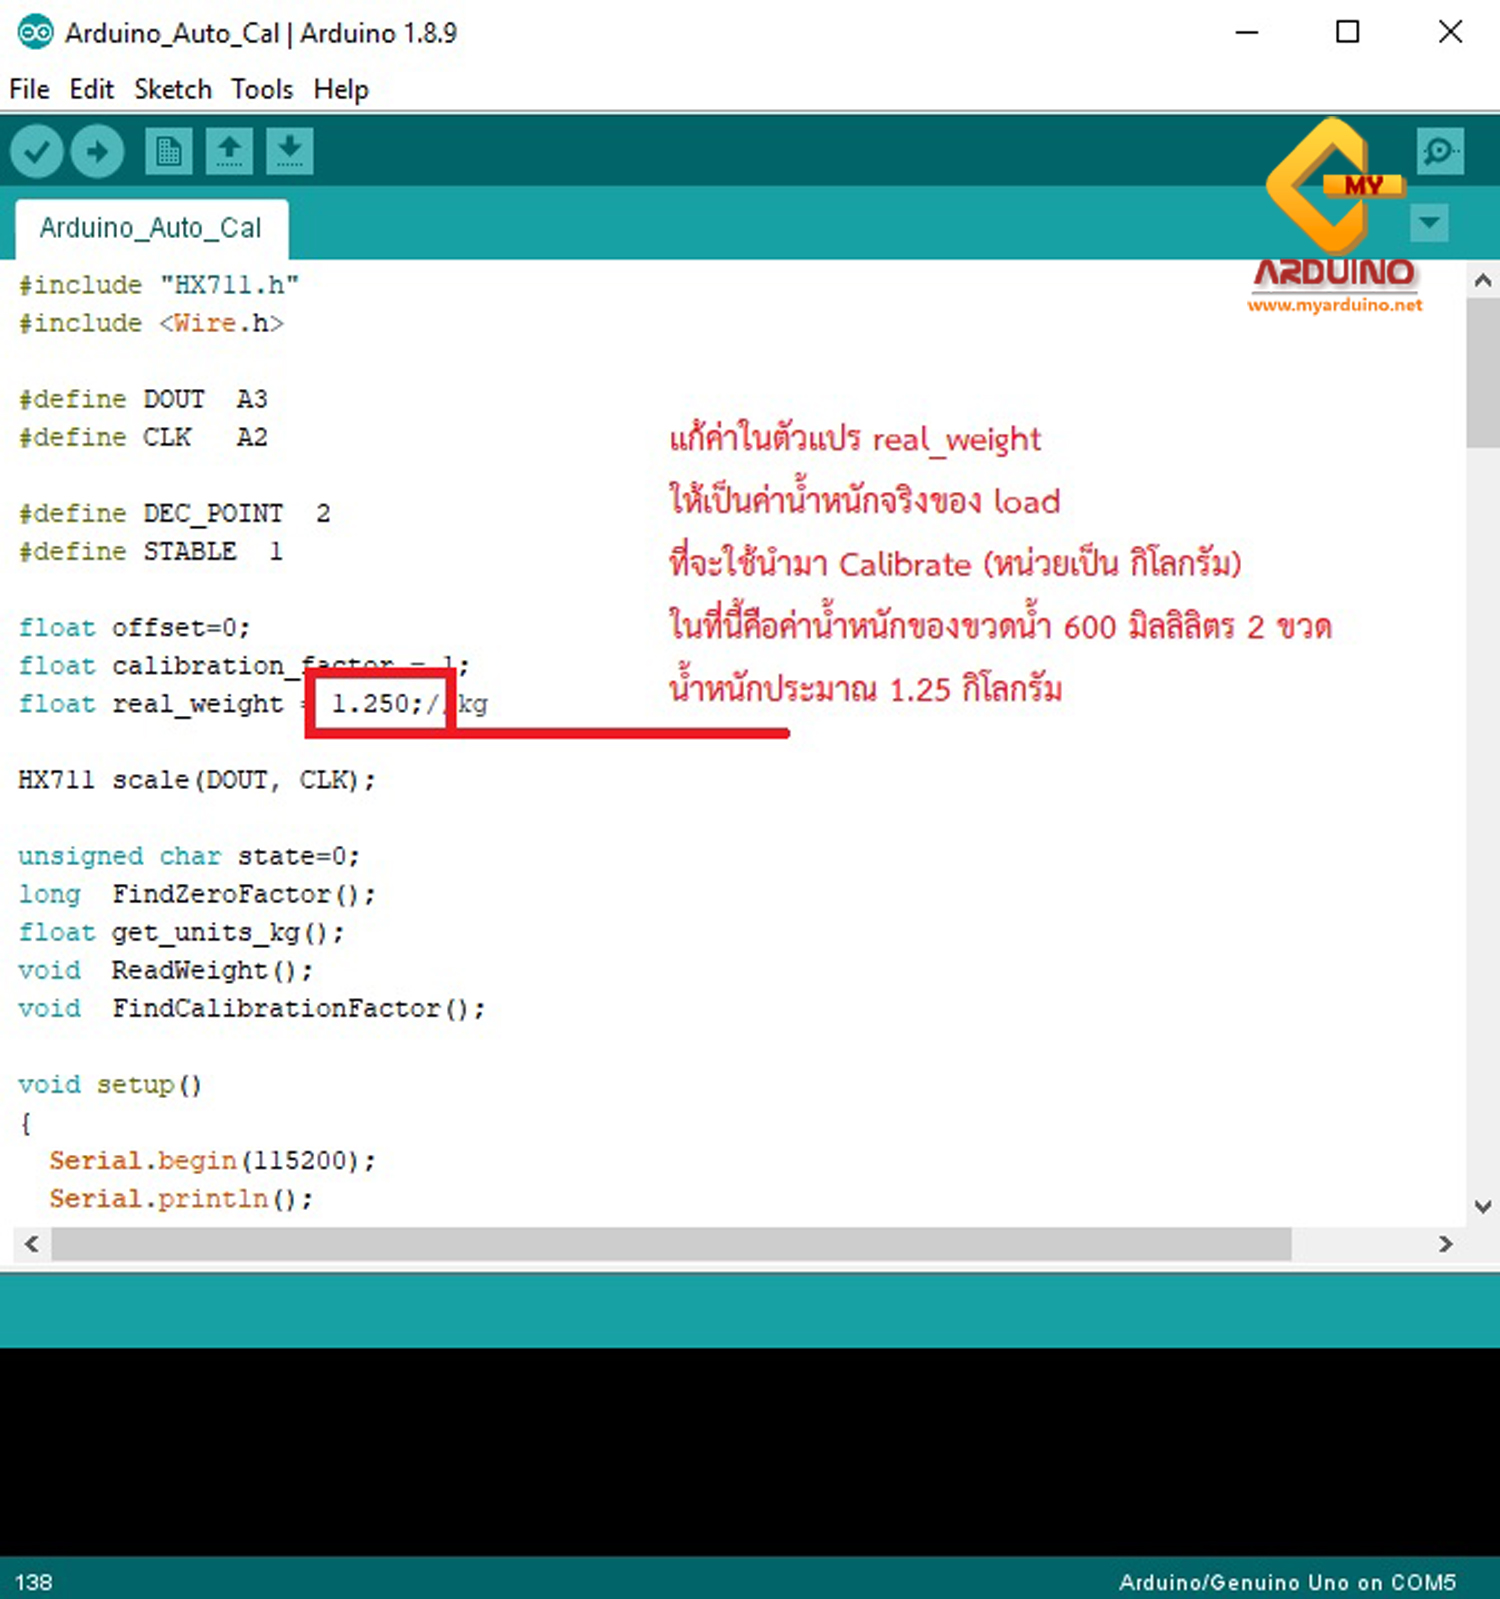The width and height of the screenshot is (1500, 1599).
Task: Open the Edit menu
Action: (x=91, y=90)
